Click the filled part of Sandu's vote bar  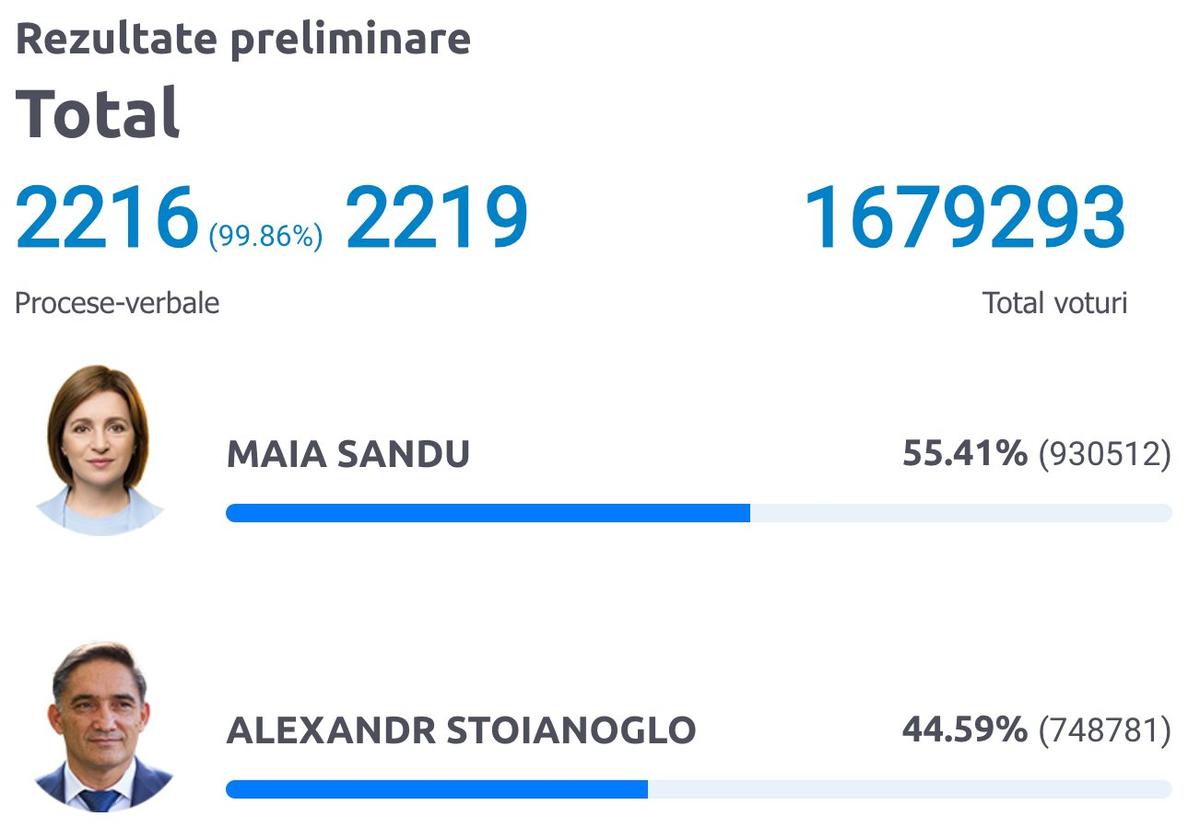(488, 513)
